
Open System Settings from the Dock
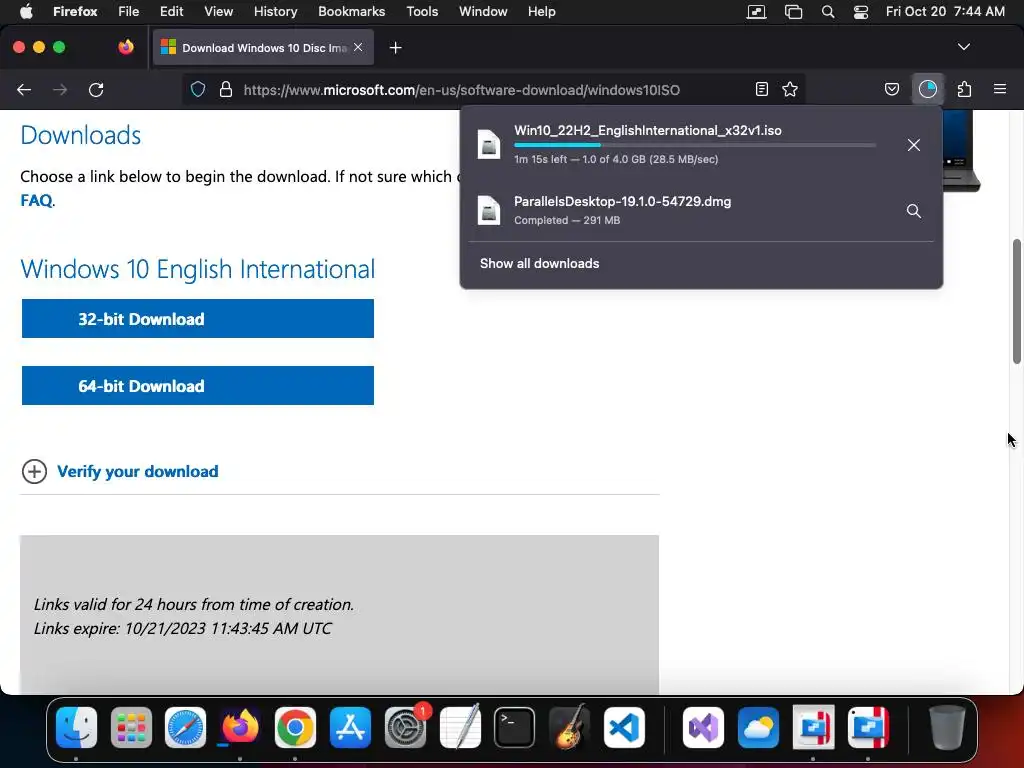coord(406,727)
